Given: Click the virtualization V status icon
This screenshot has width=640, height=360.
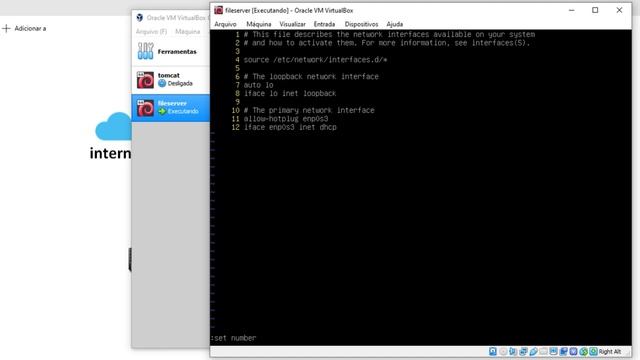Looking at the screenshot, I should (x=573, y=351).
